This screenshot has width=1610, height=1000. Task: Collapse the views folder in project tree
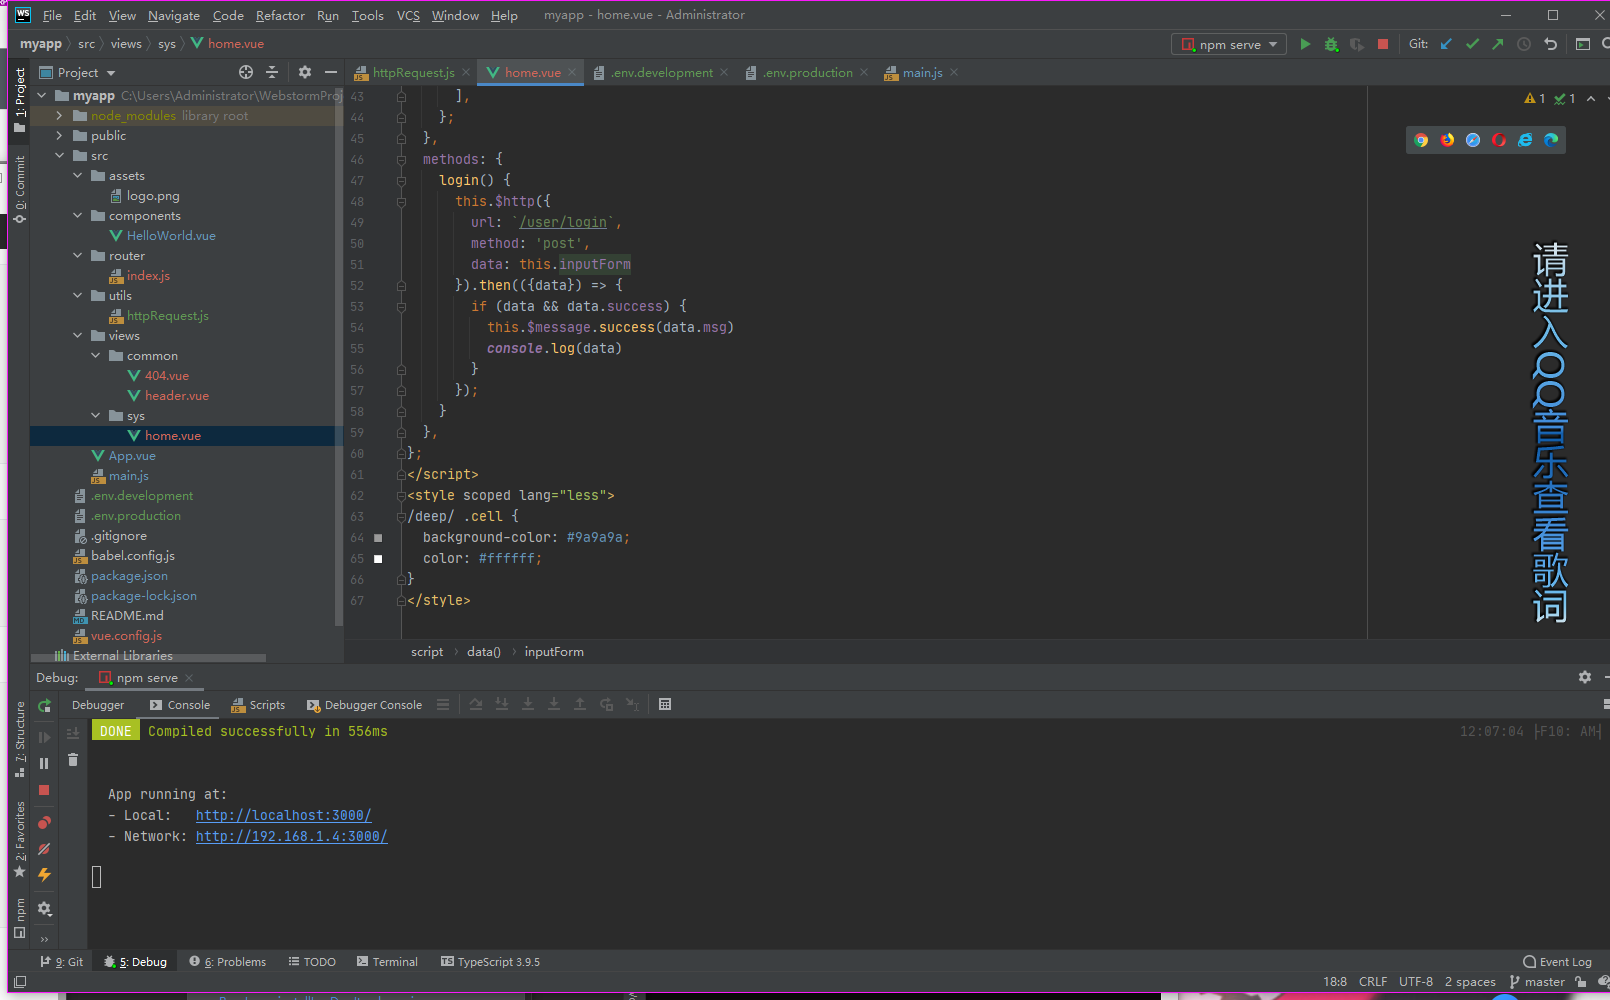coord(77,336)
